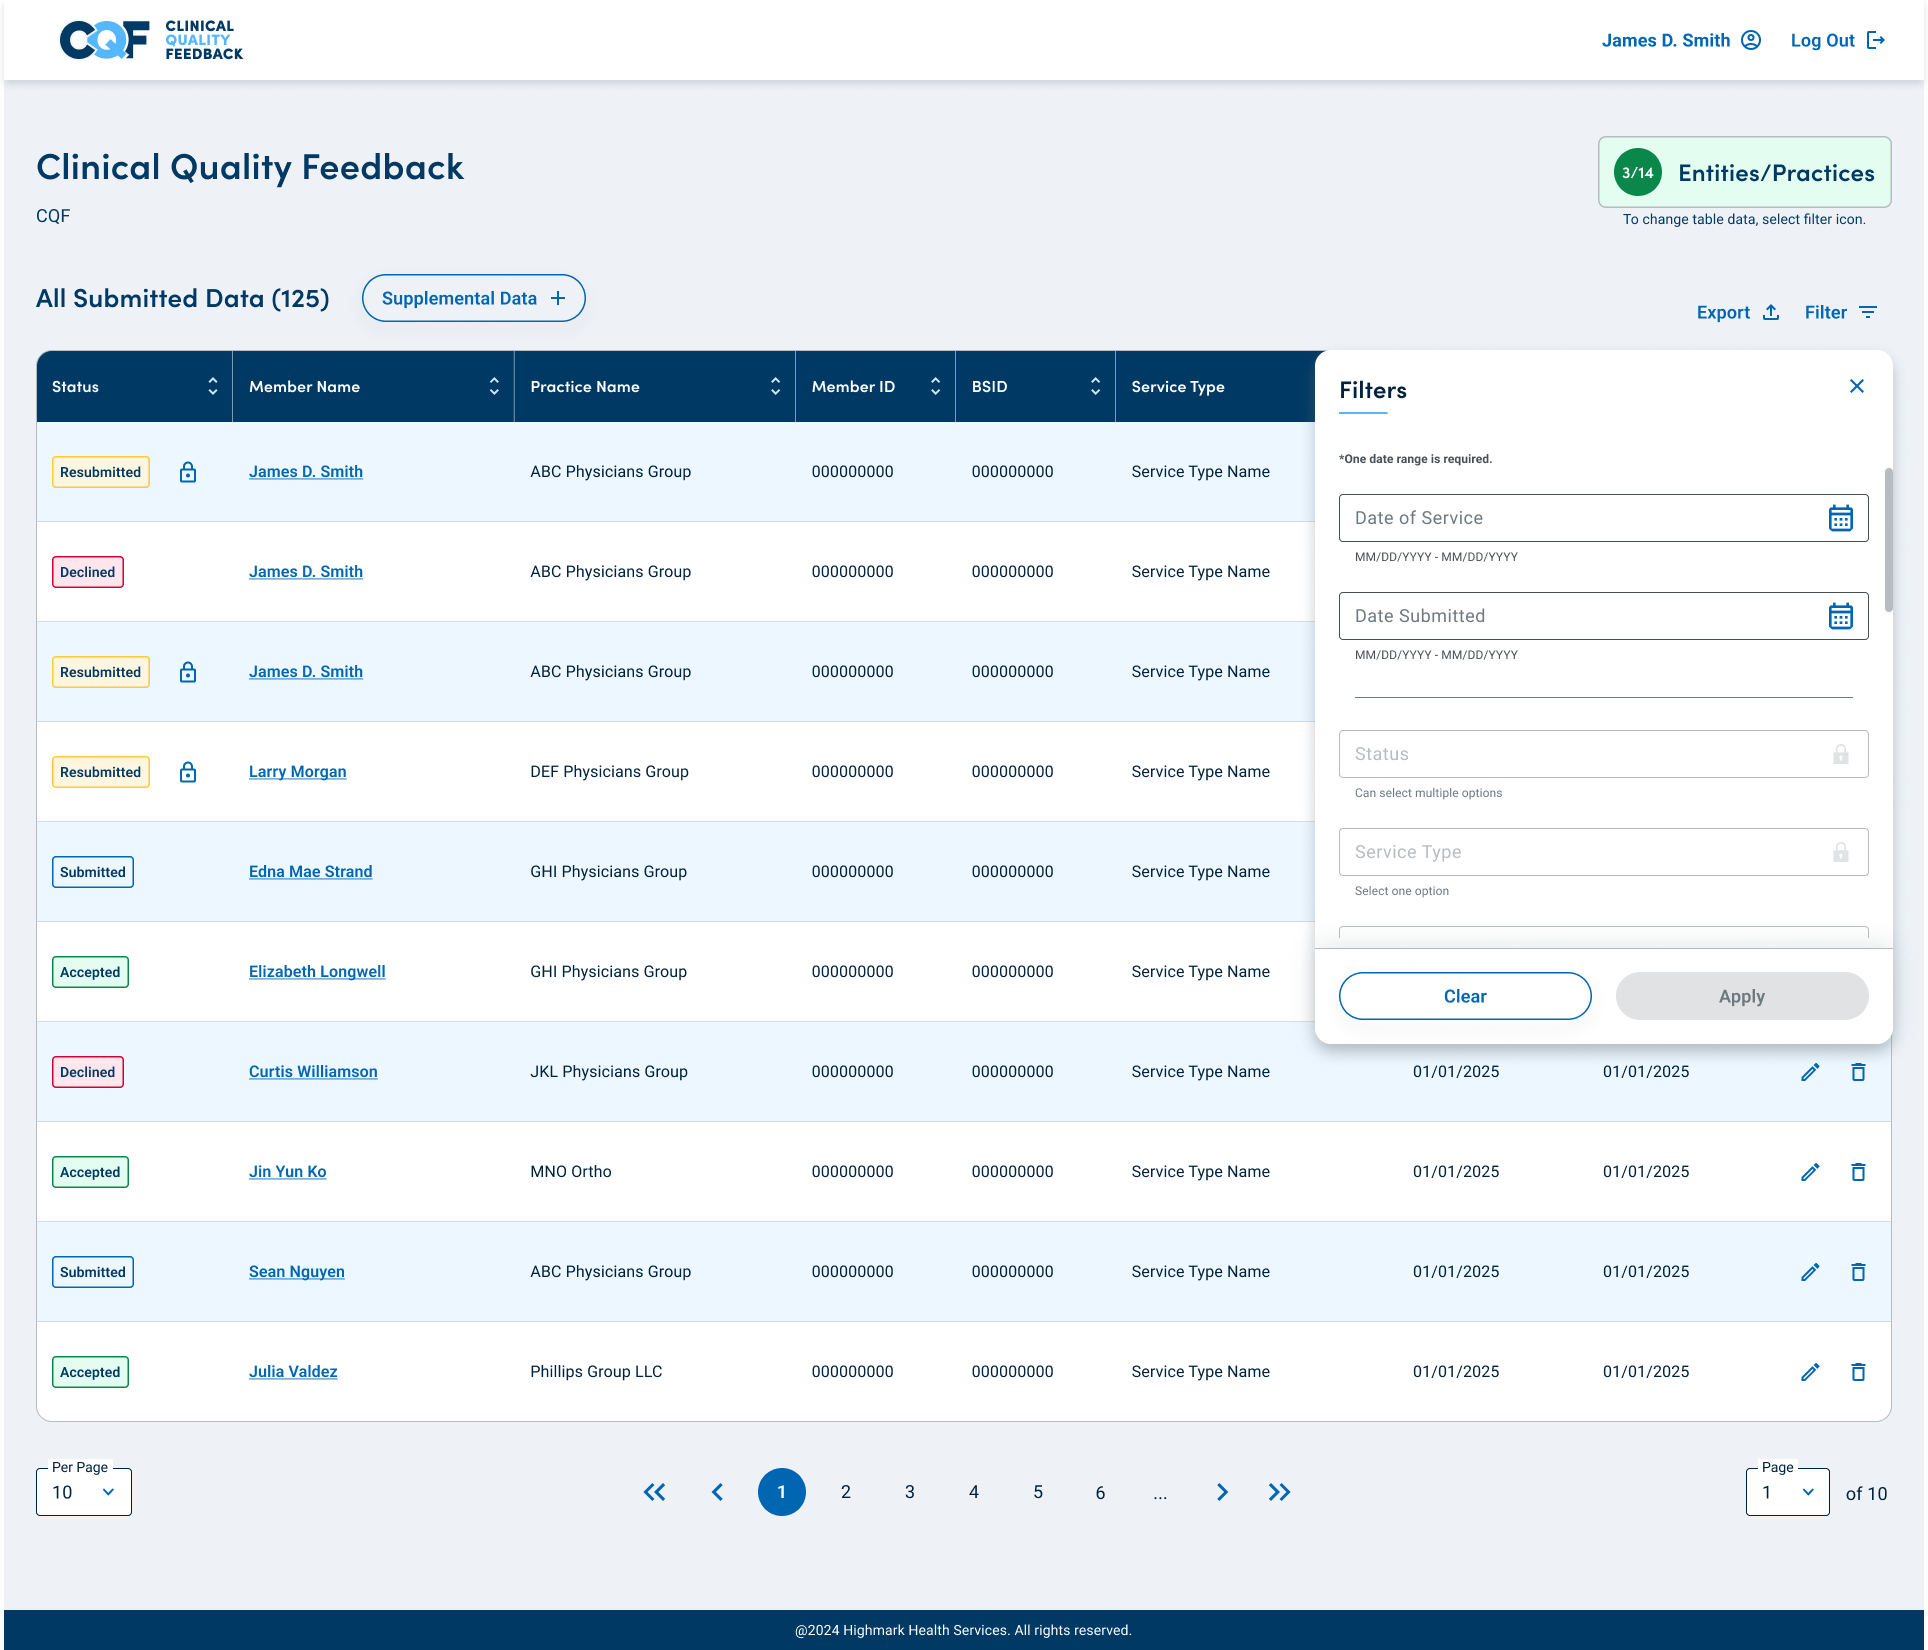
Task: Click the Clear filters button
Action: click(1465, 996)
